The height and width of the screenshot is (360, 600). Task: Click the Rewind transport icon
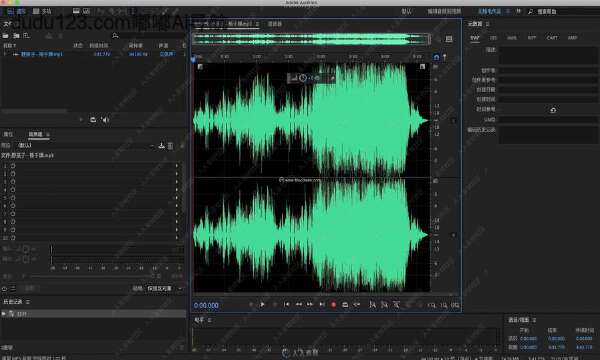pos(298,305)
